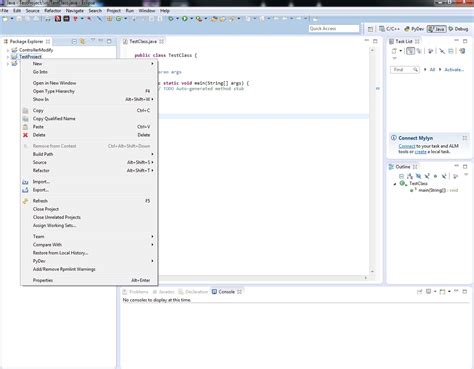The height and width of the screenshot is (369, 474).
Task: Toggle Hide Local Types in Outline toolbar
Action: 444,176
